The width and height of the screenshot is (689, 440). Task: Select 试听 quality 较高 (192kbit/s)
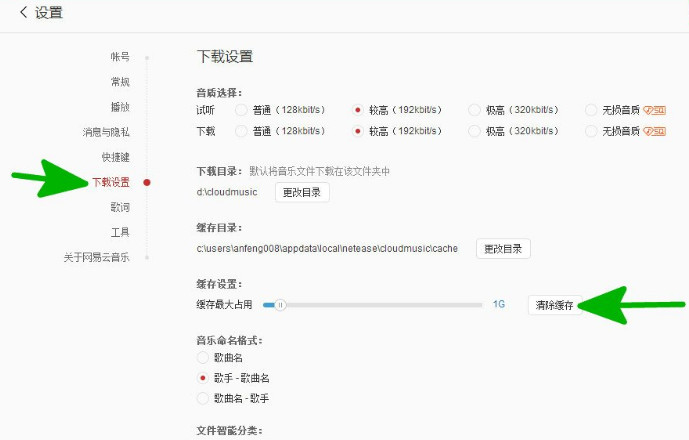click(x=358, y=110)
